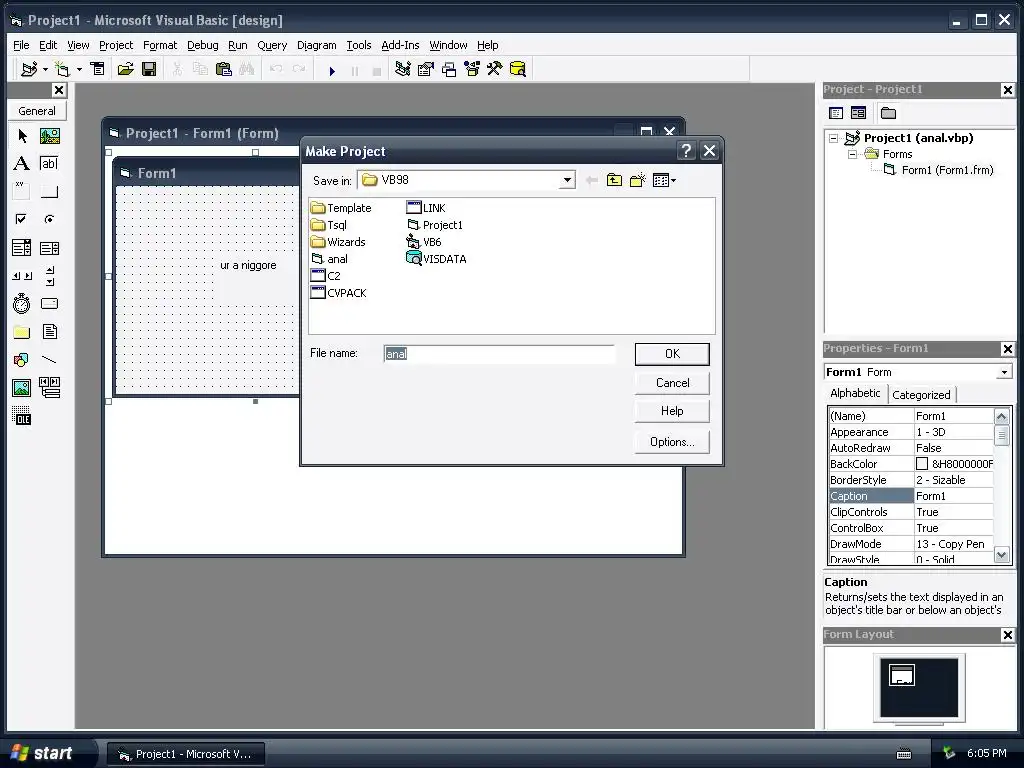Click View Code icon in Project panel

(836, 113)
